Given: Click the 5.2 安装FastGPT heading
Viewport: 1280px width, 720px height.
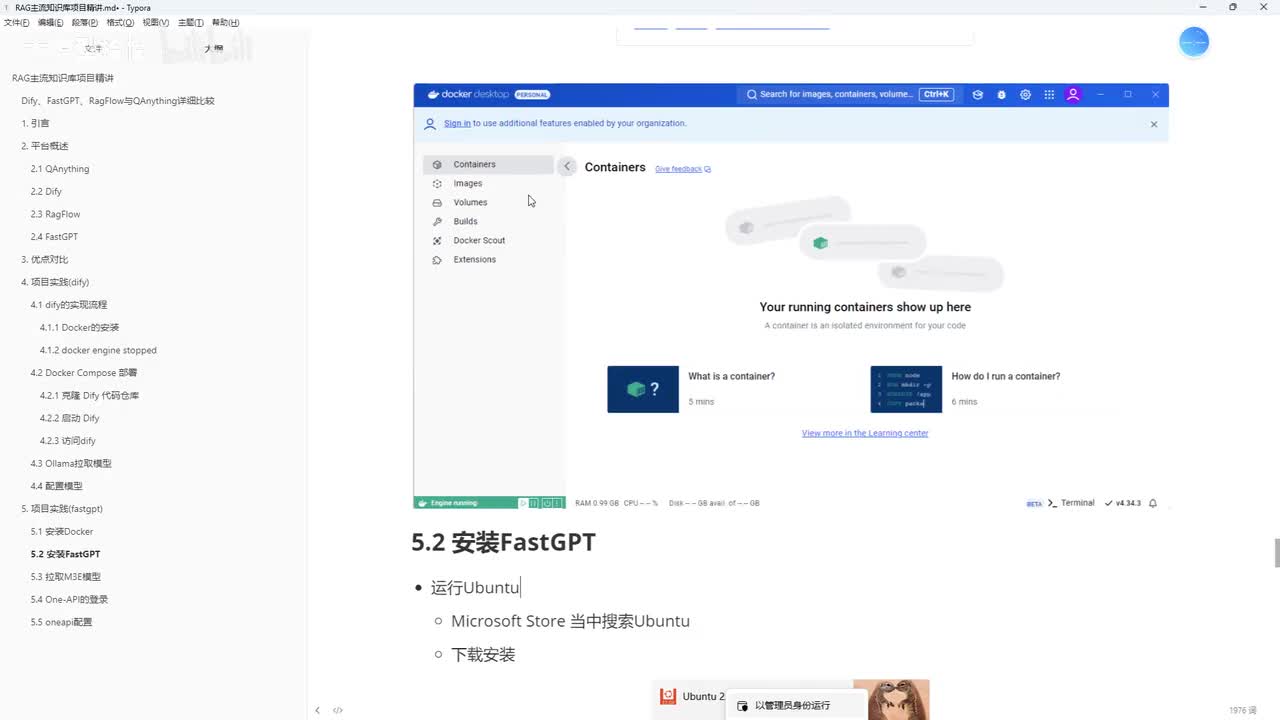Looking at the screenshot, I should pyautogui.click(x=503, y=542).
